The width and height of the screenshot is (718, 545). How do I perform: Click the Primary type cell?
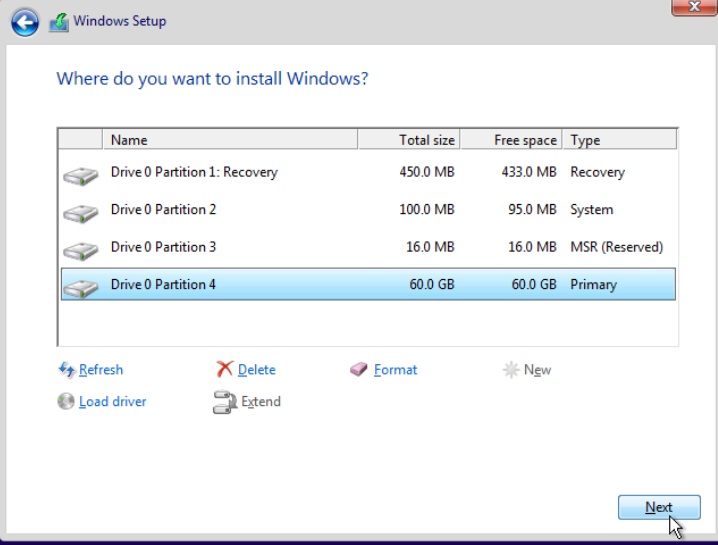pyautogui.click(x=593, y=285)
